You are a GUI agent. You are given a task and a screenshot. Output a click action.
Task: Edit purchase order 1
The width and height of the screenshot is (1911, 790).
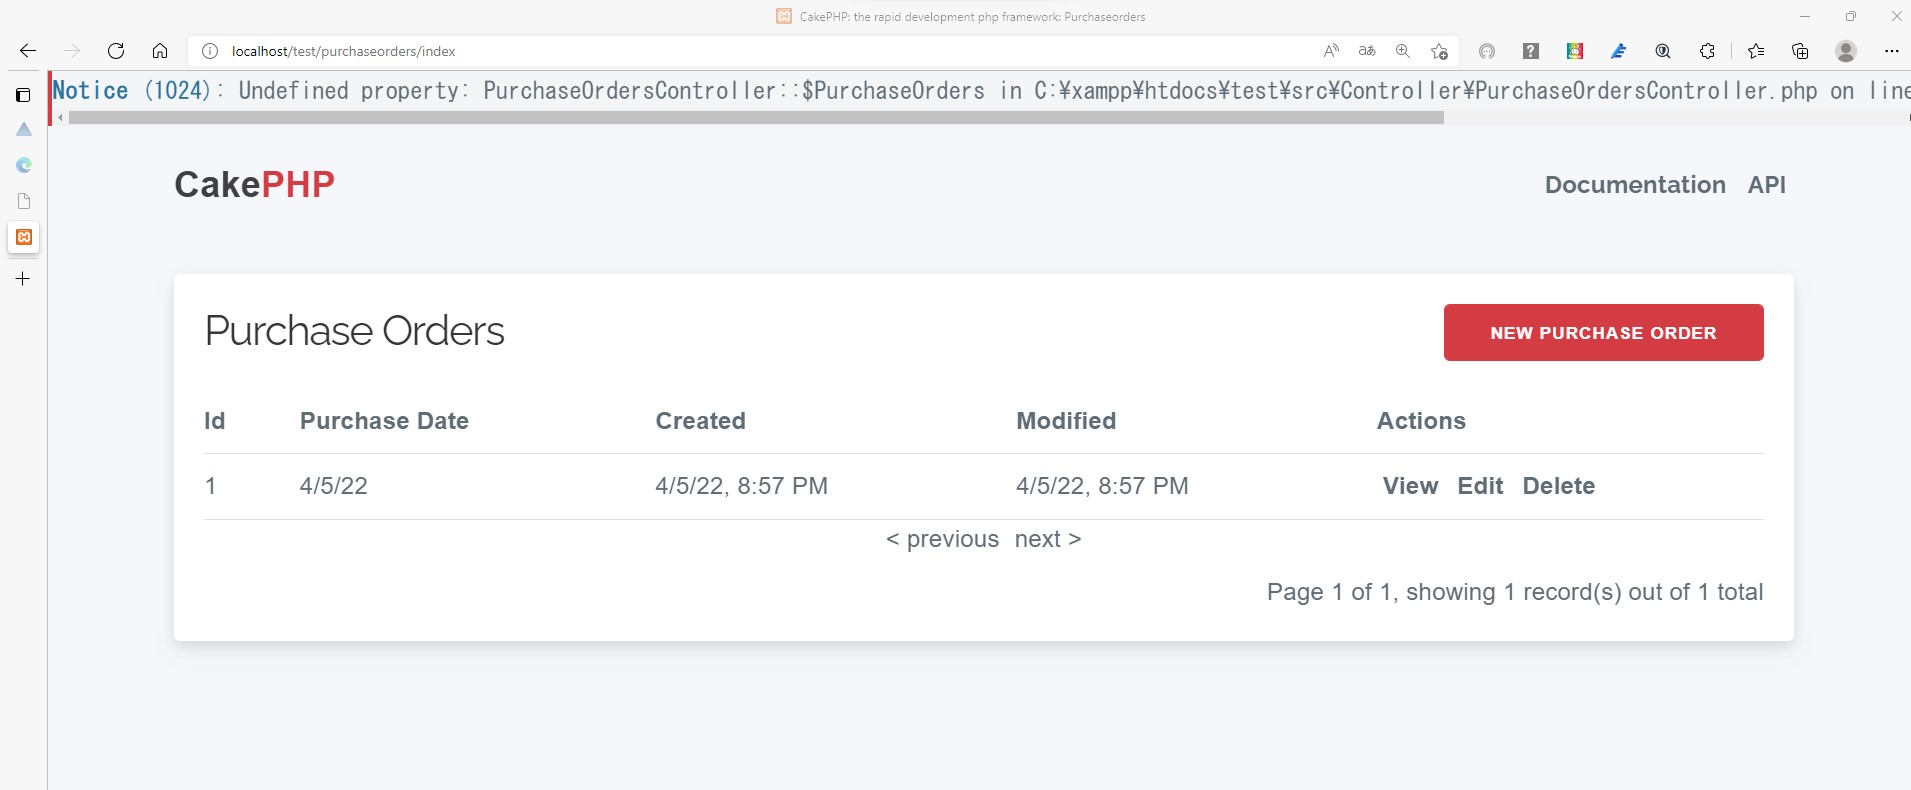1480,486
